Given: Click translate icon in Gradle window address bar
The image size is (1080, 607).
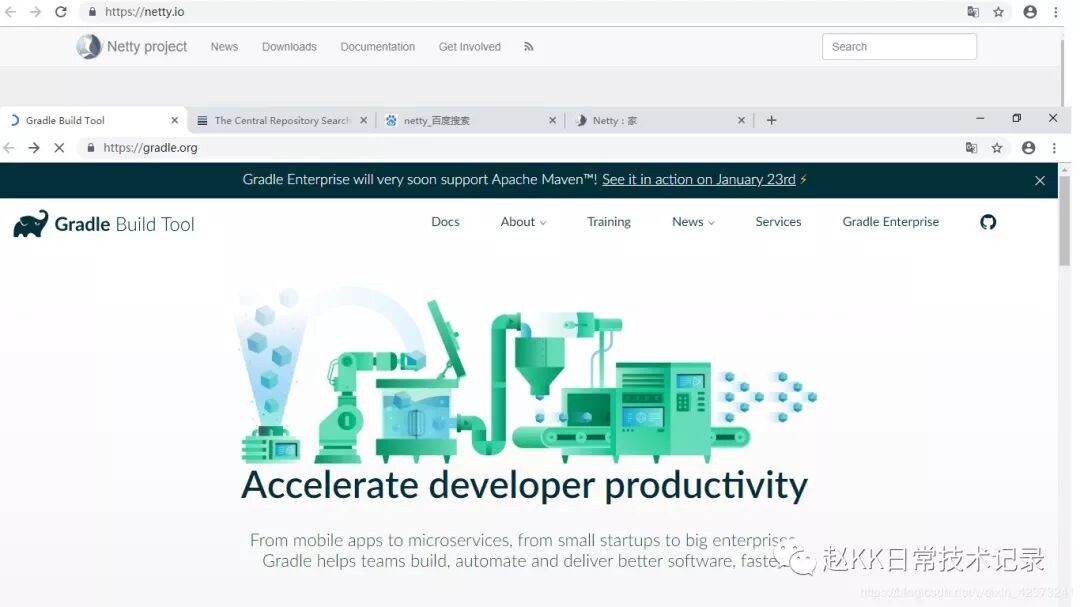Looking at the screenshot, I should pos(971,147).
